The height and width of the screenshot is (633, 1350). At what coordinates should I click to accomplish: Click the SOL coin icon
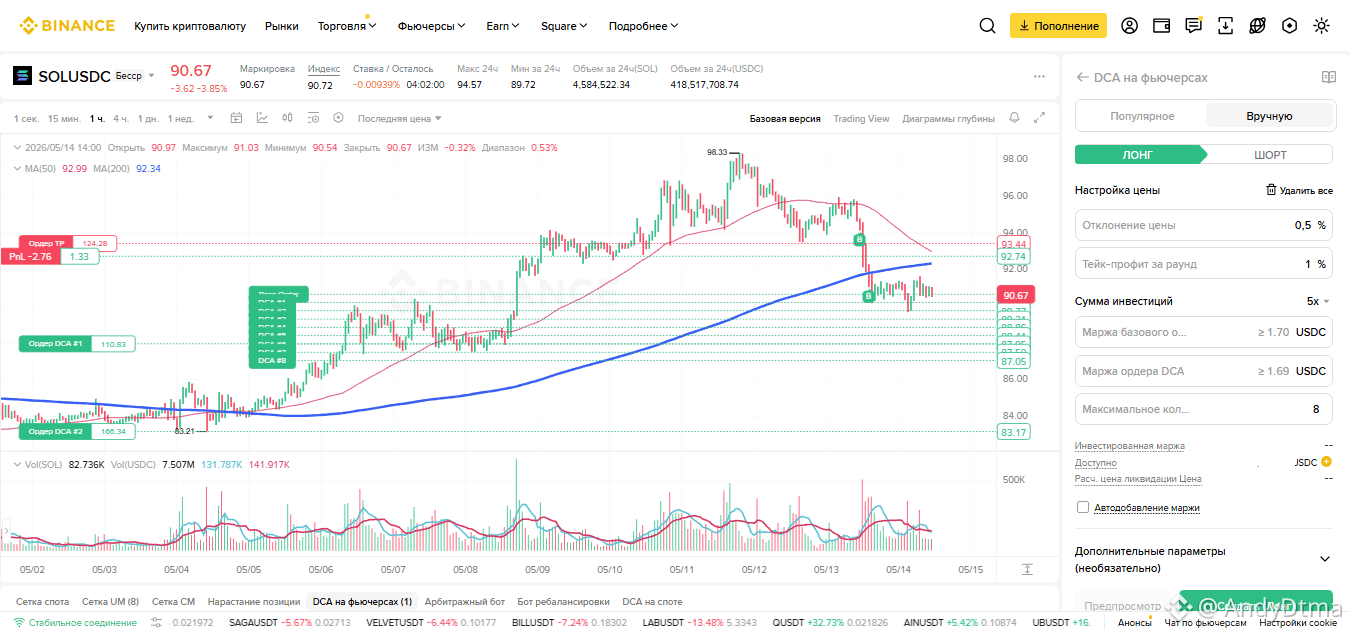coord(22,76)
